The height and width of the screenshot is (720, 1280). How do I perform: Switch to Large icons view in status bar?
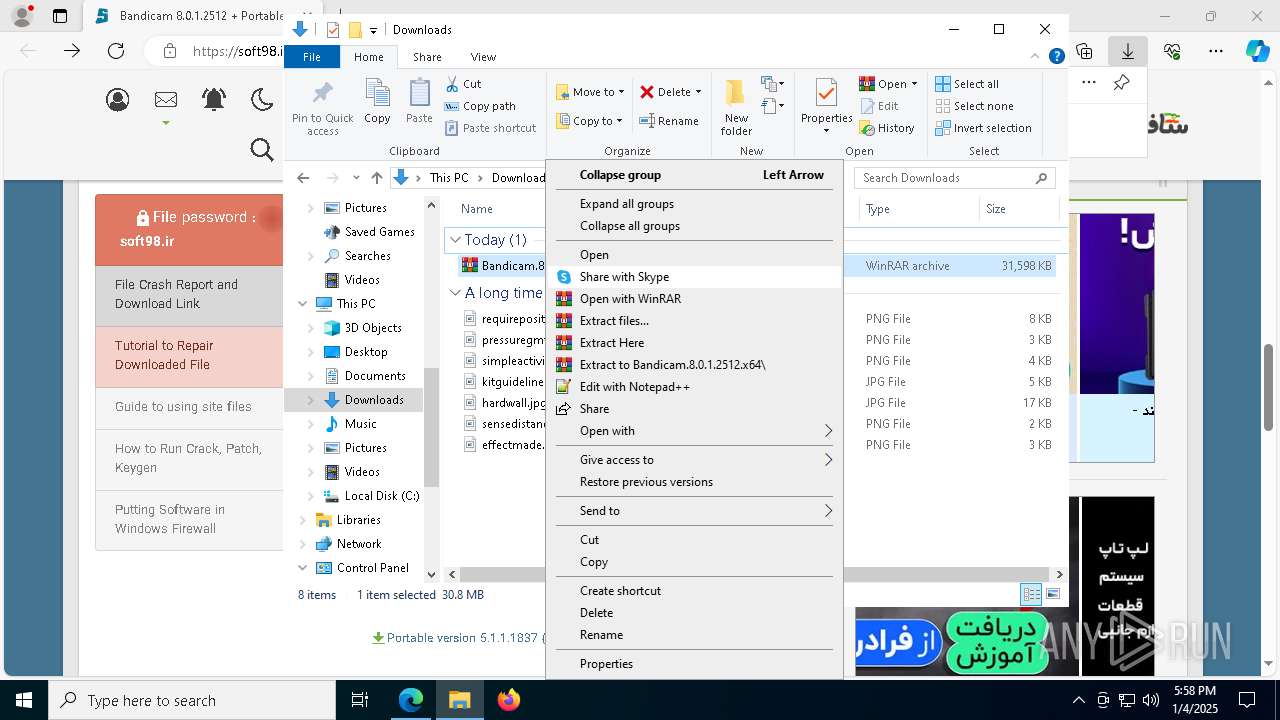(1052, 595)
